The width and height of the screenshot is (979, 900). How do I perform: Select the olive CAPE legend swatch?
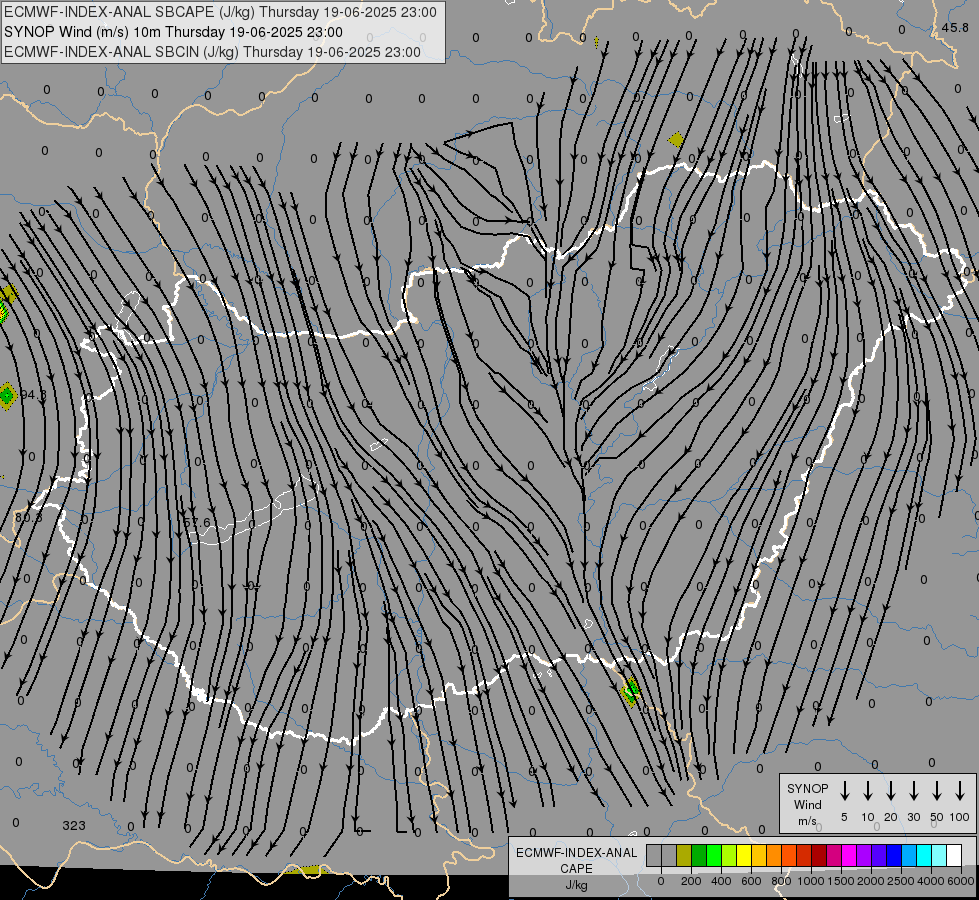[x=684, y=855]
